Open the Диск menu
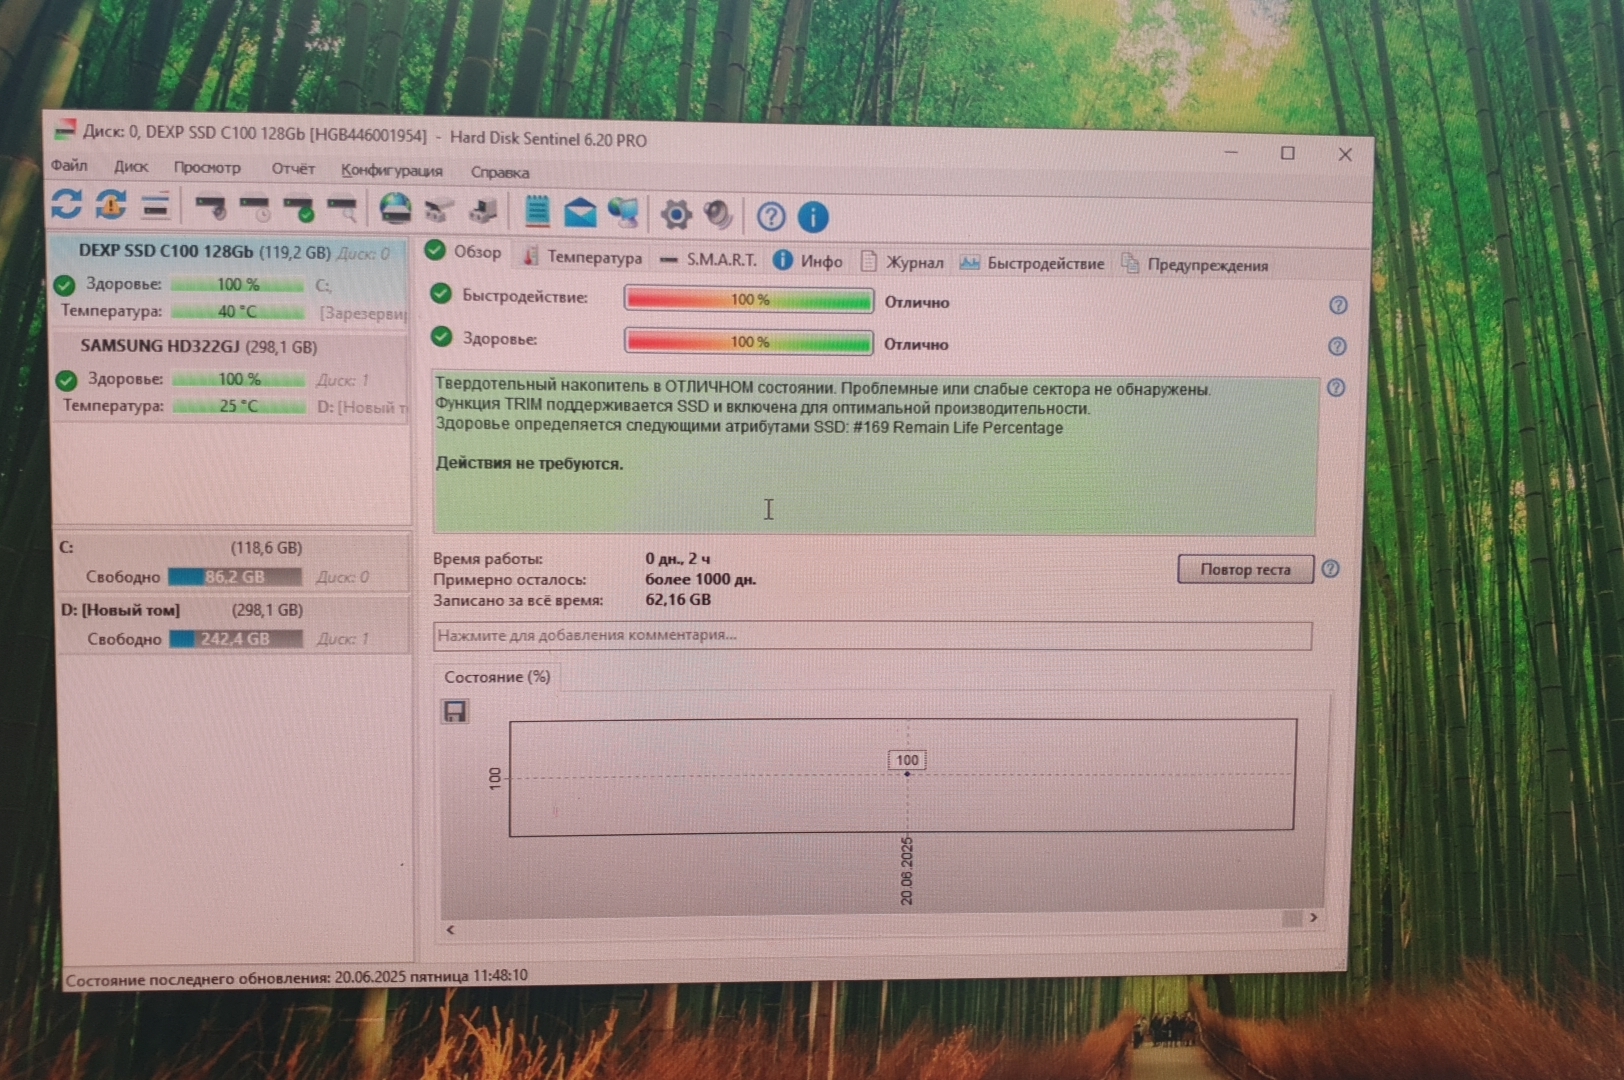This screenshot has height=1080, width=1624. coord(131,167)
